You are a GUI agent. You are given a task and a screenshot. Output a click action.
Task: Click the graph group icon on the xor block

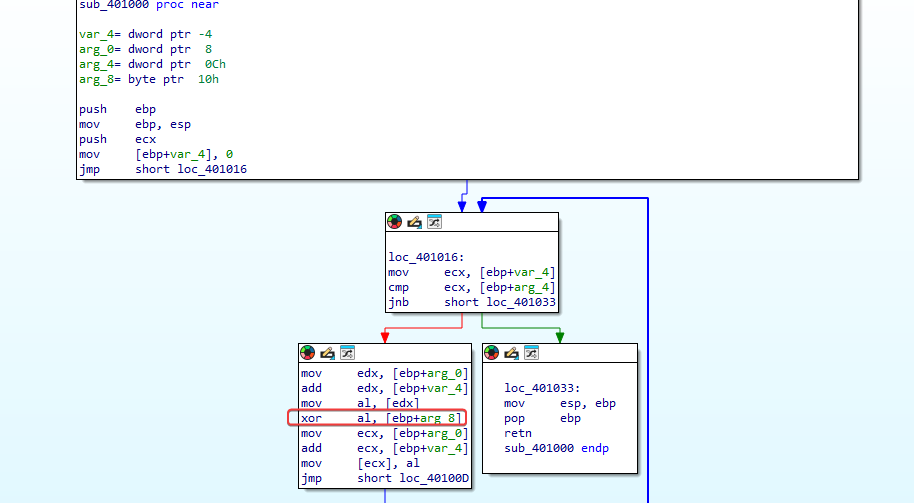click(347, 353)
